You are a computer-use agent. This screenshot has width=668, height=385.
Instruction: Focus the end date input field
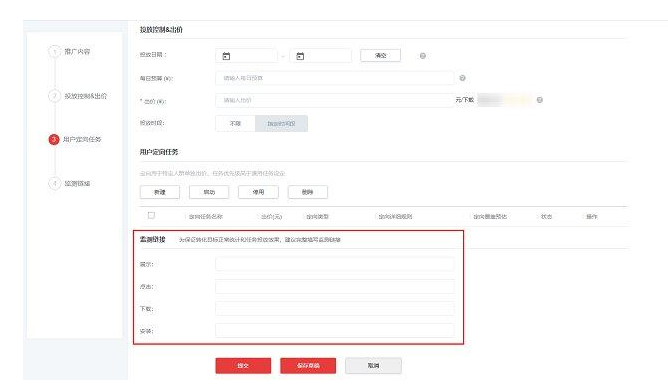(x=321, y=56)
